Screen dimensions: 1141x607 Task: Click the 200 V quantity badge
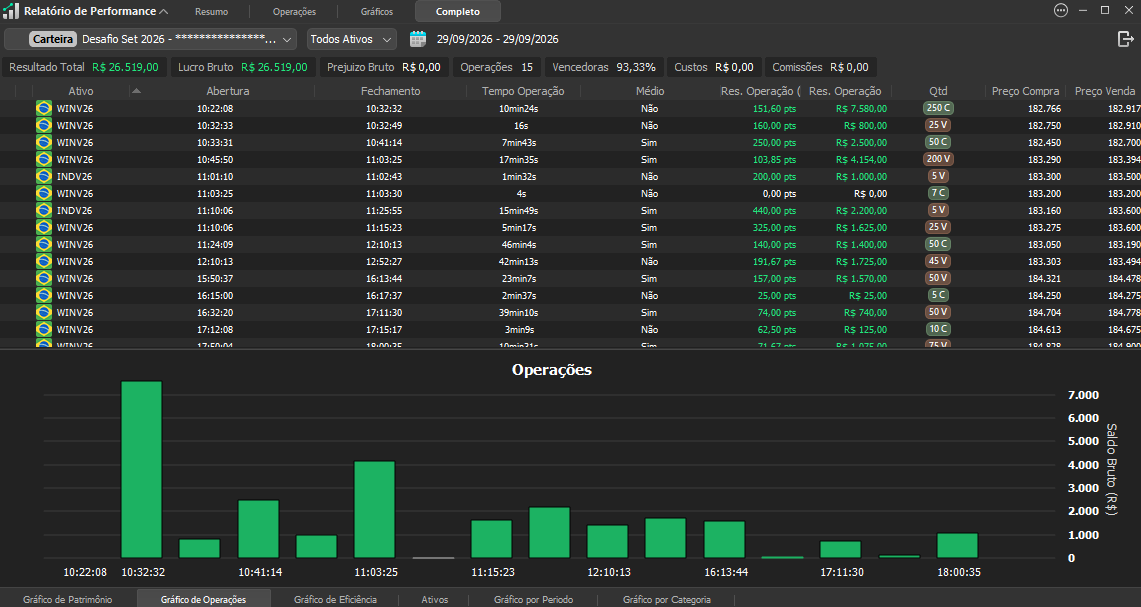[x=939, y=159]
